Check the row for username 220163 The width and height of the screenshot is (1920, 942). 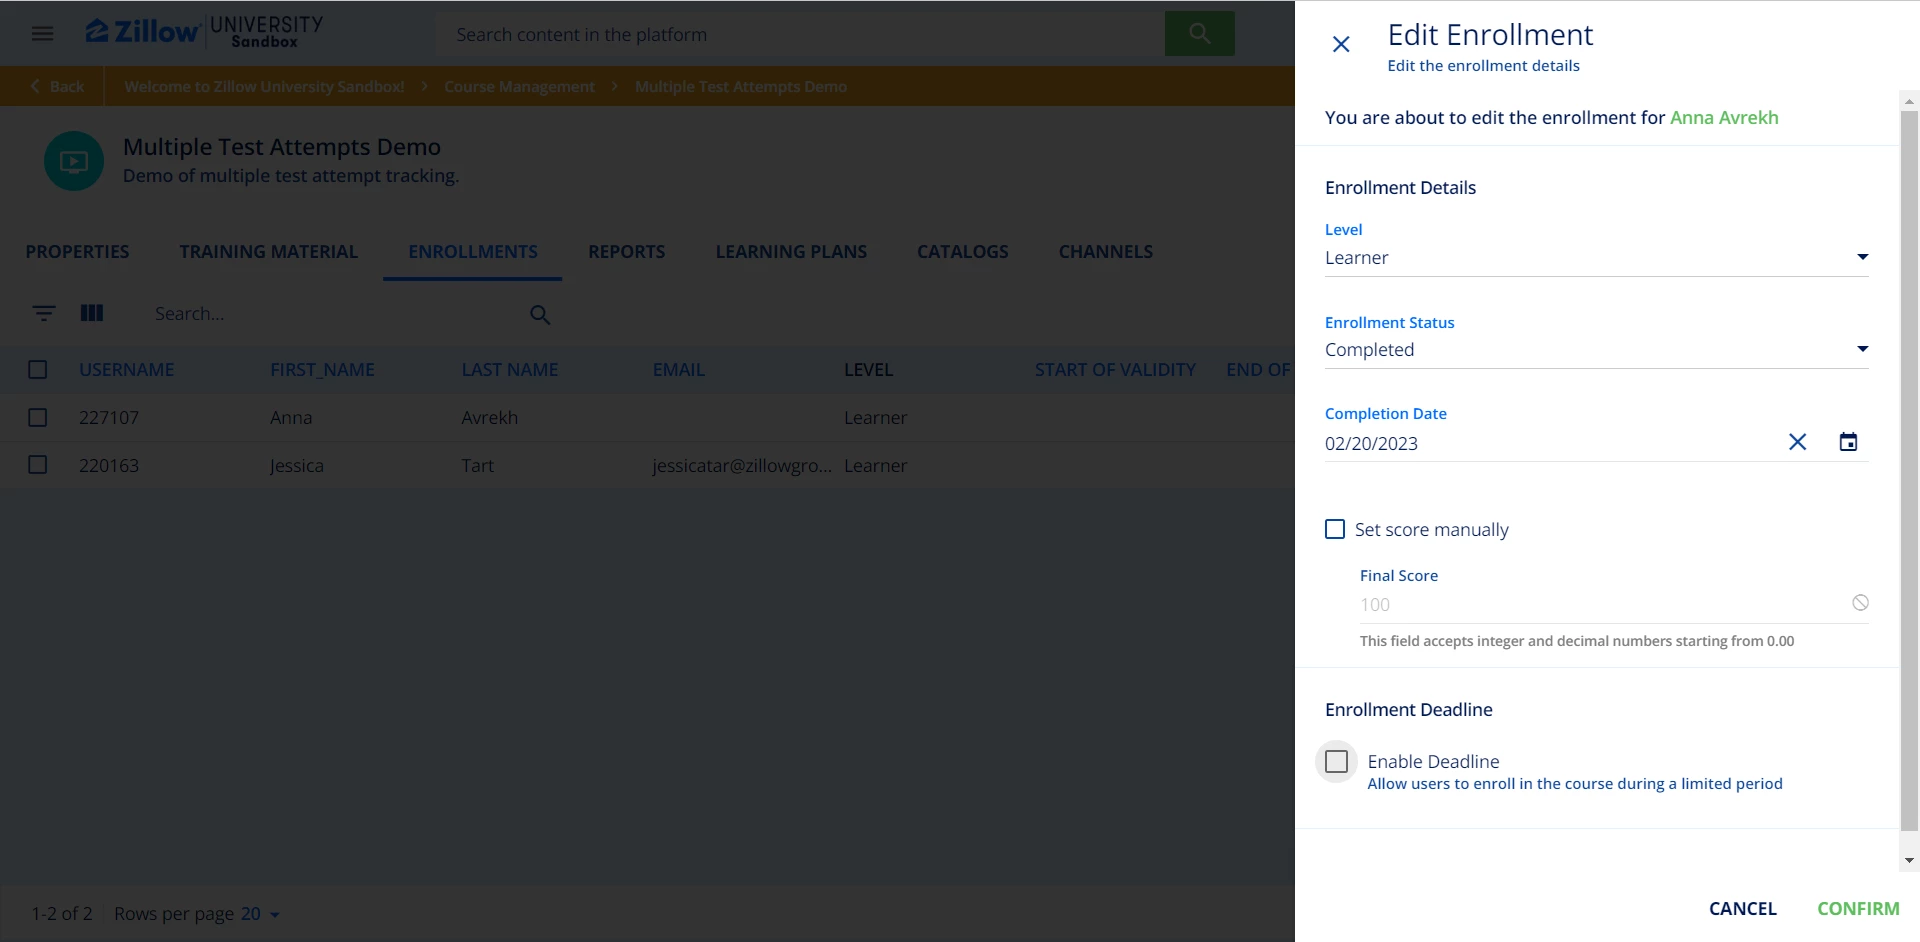[x=38, y=465]
